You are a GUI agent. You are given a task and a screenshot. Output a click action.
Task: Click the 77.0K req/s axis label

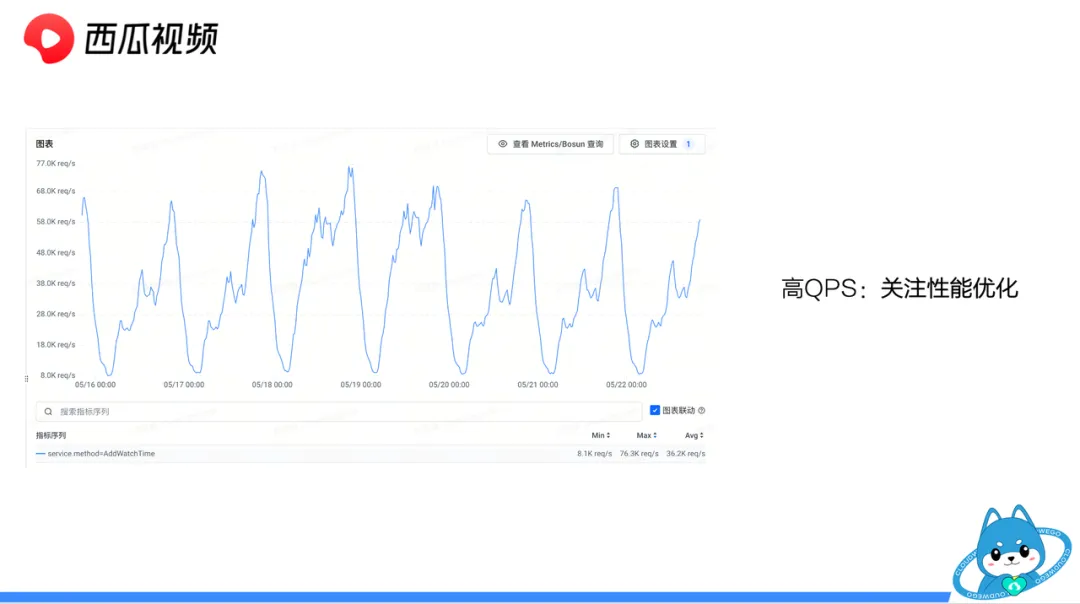pos(56,163)
